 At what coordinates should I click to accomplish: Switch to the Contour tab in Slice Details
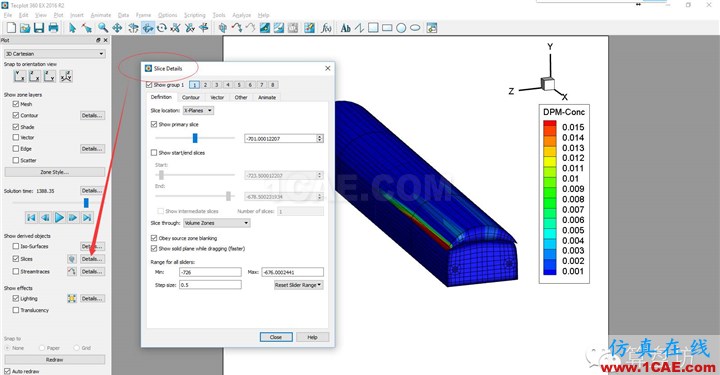(191, 97)
